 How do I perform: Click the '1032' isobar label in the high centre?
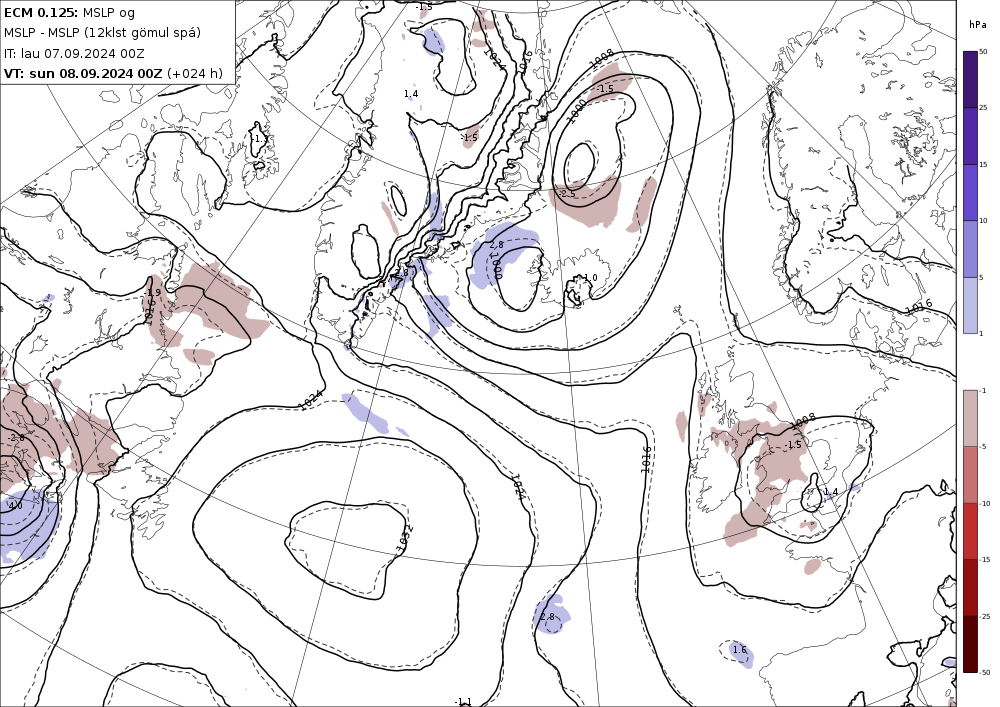pyautogui.click(x=406, y=537)
